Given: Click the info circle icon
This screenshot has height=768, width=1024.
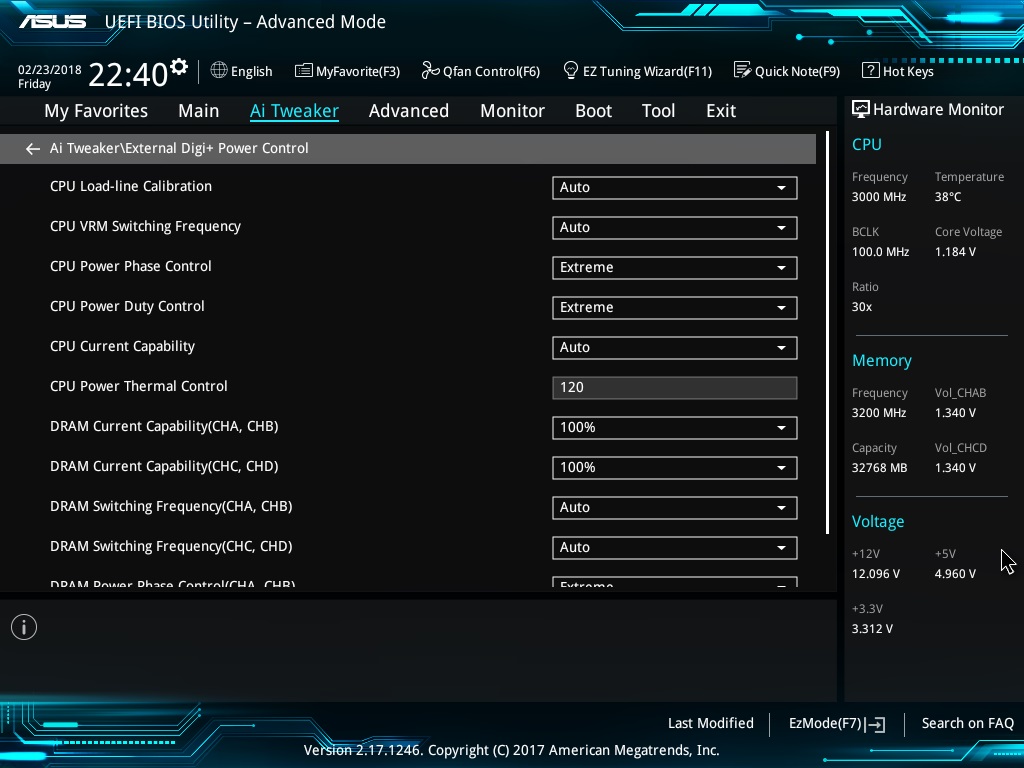Looking at the screenshot, I should [x=24, y=628].
